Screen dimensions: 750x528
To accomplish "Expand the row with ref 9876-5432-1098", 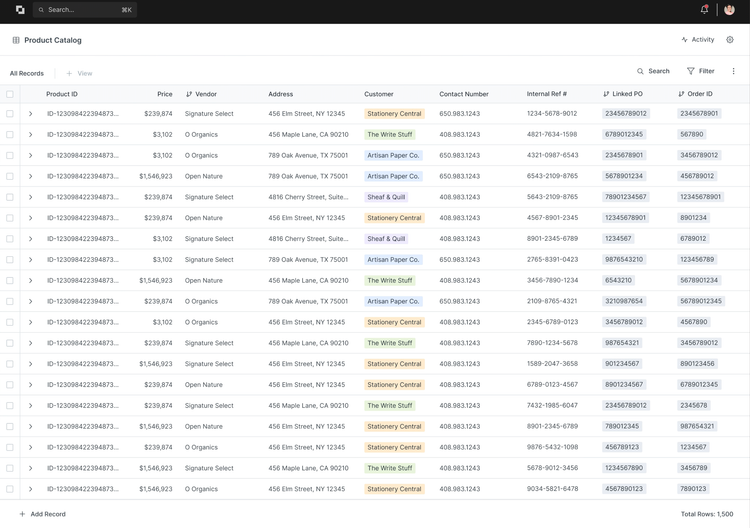I will (30, 448).
